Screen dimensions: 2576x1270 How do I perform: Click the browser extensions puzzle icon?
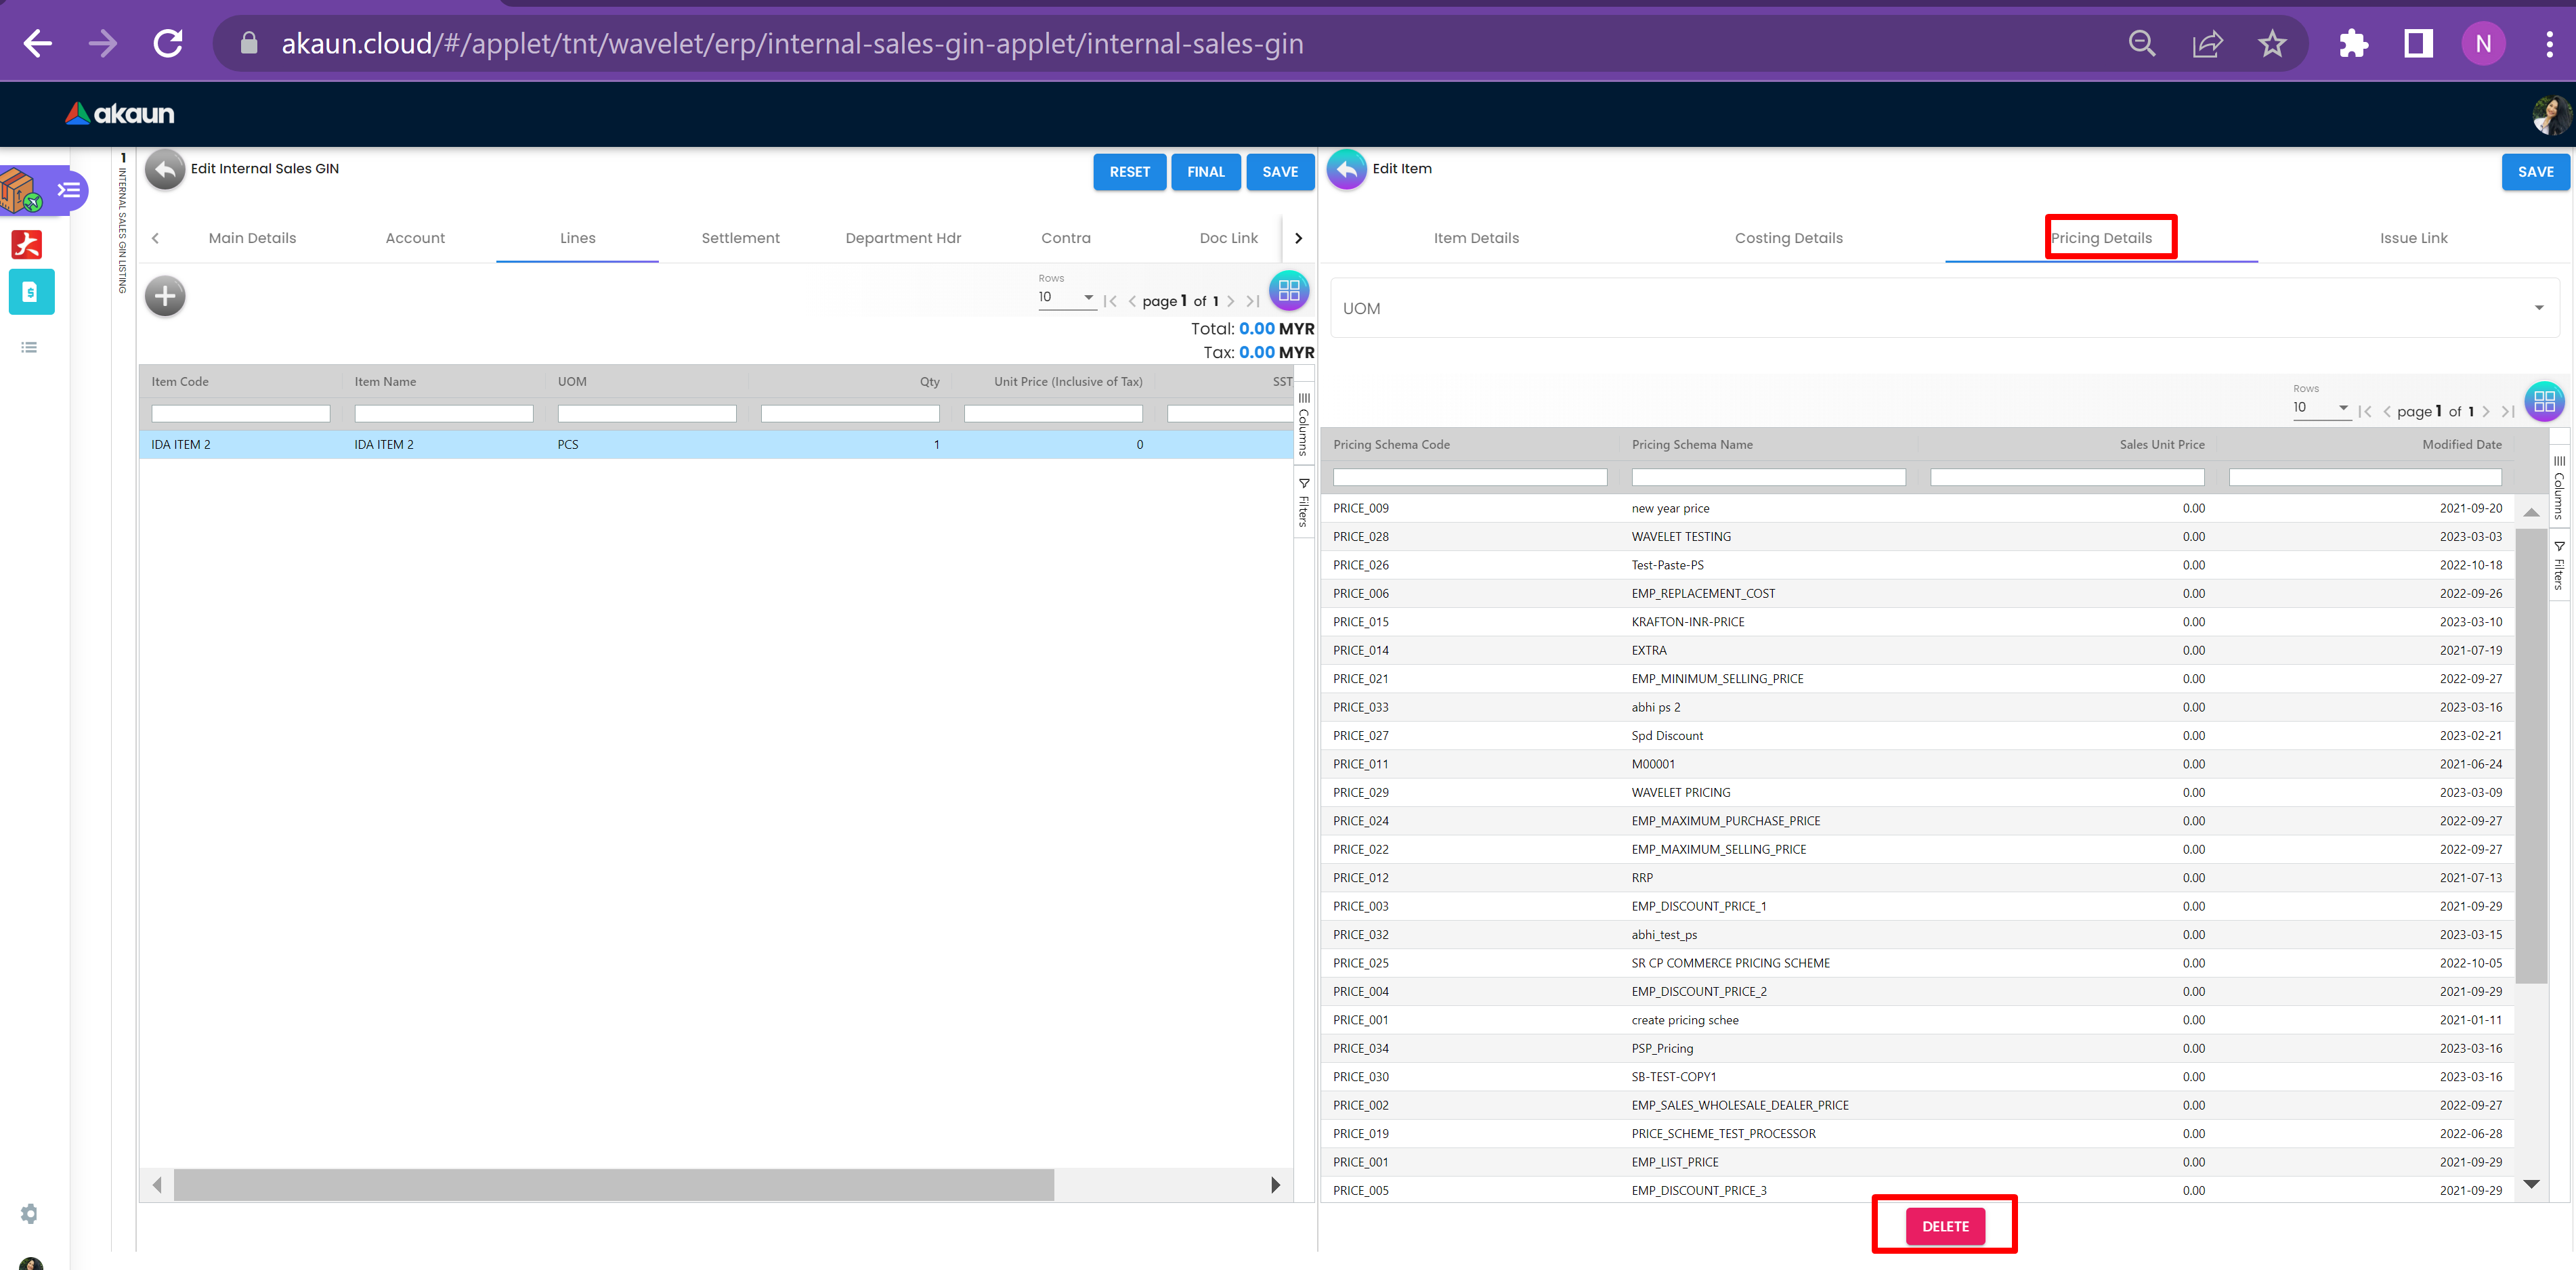2353,43
